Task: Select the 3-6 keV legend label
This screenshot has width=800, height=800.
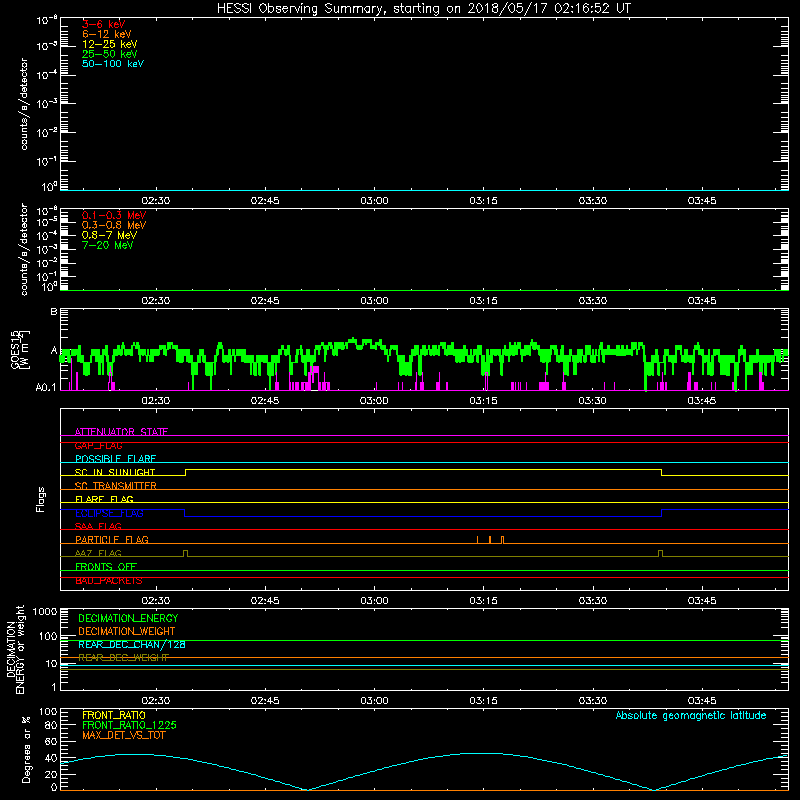Action: [104, 24]
